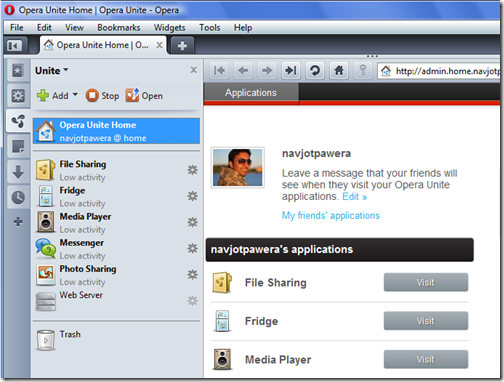Open Media Player settings gear

(x=192, y=222)
